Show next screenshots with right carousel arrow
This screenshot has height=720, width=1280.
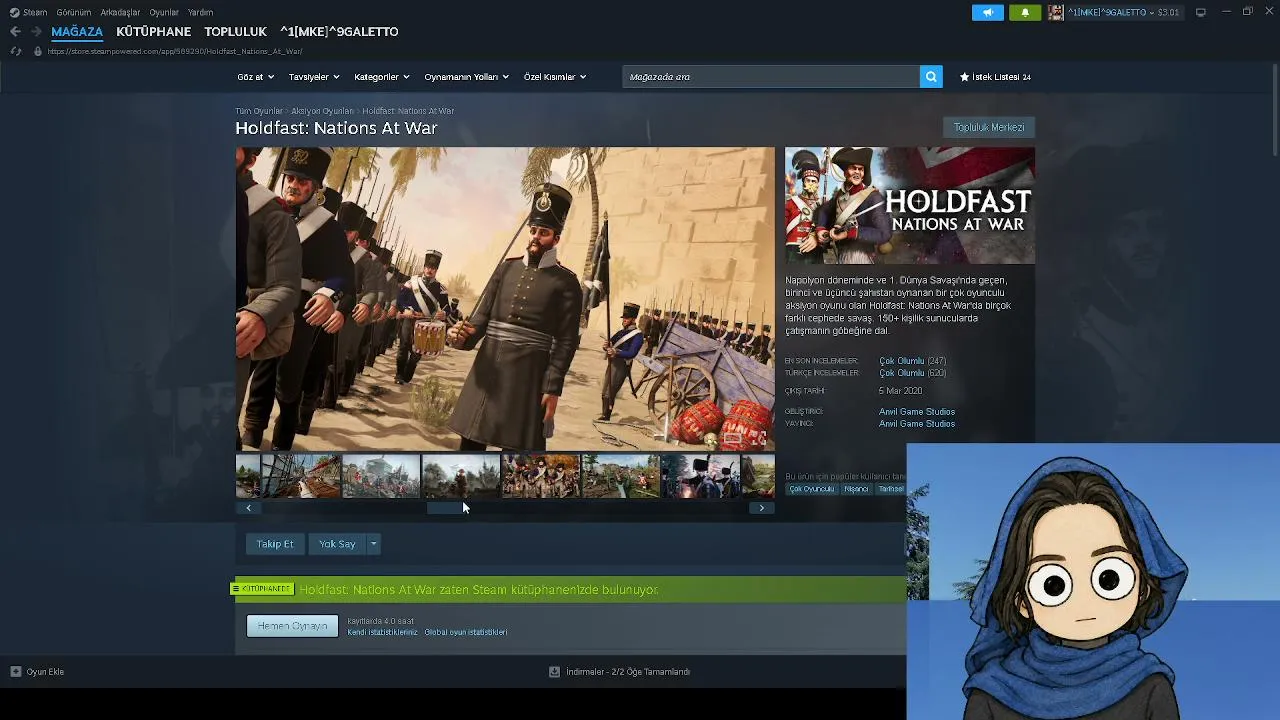pyautogui.click(x=762, y=508)
